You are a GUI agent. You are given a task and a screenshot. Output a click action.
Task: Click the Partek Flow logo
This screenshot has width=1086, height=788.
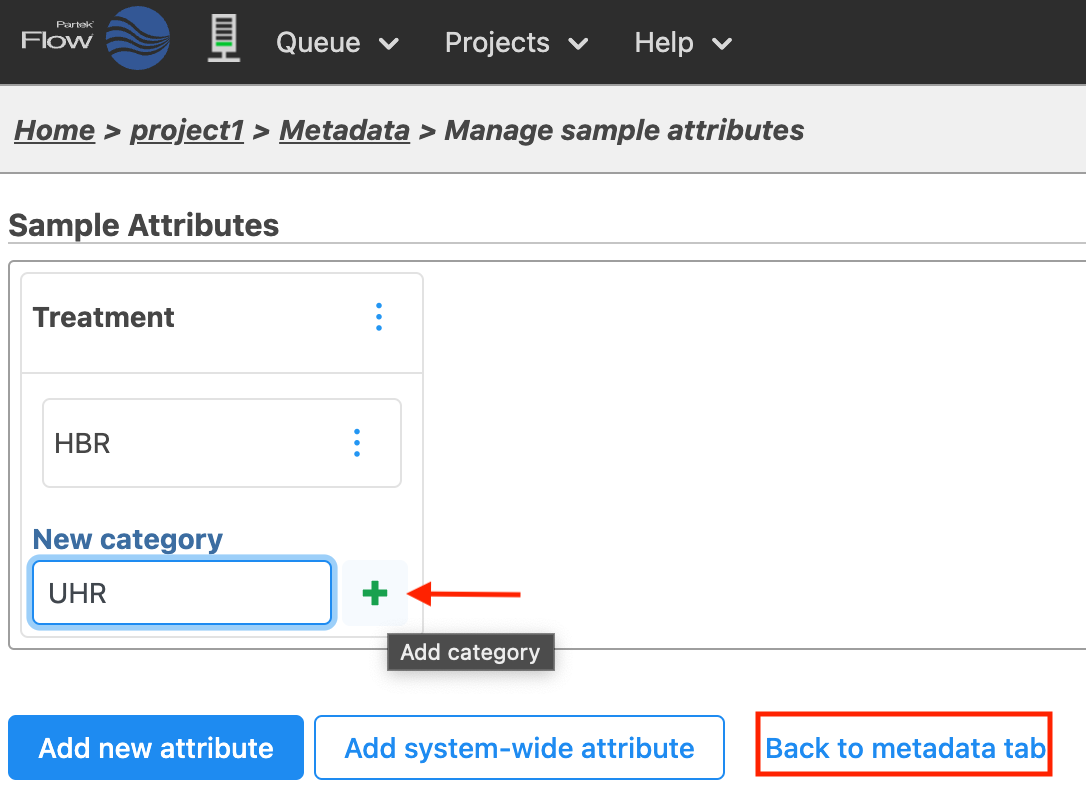click(95, 40)
